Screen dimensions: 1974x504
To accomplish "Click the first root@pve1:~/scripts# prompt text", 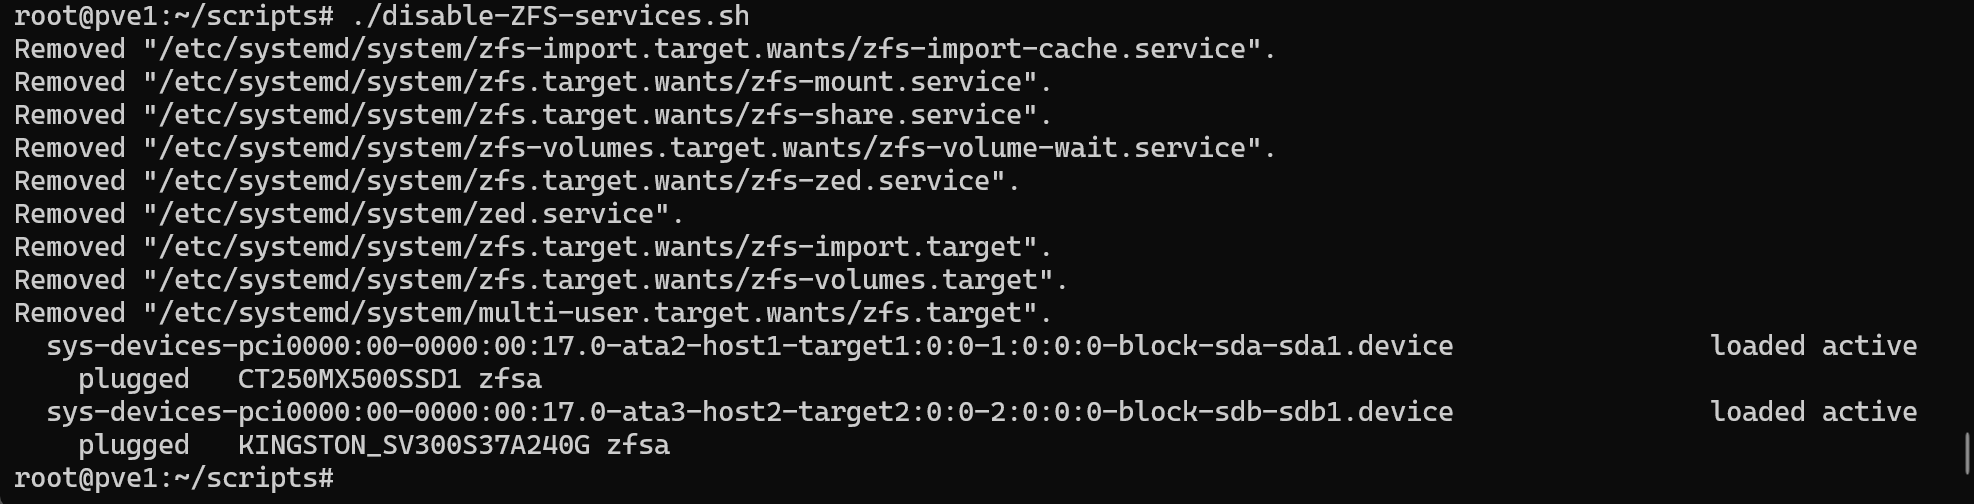I will pyautogui.click(x=174, y=17).
